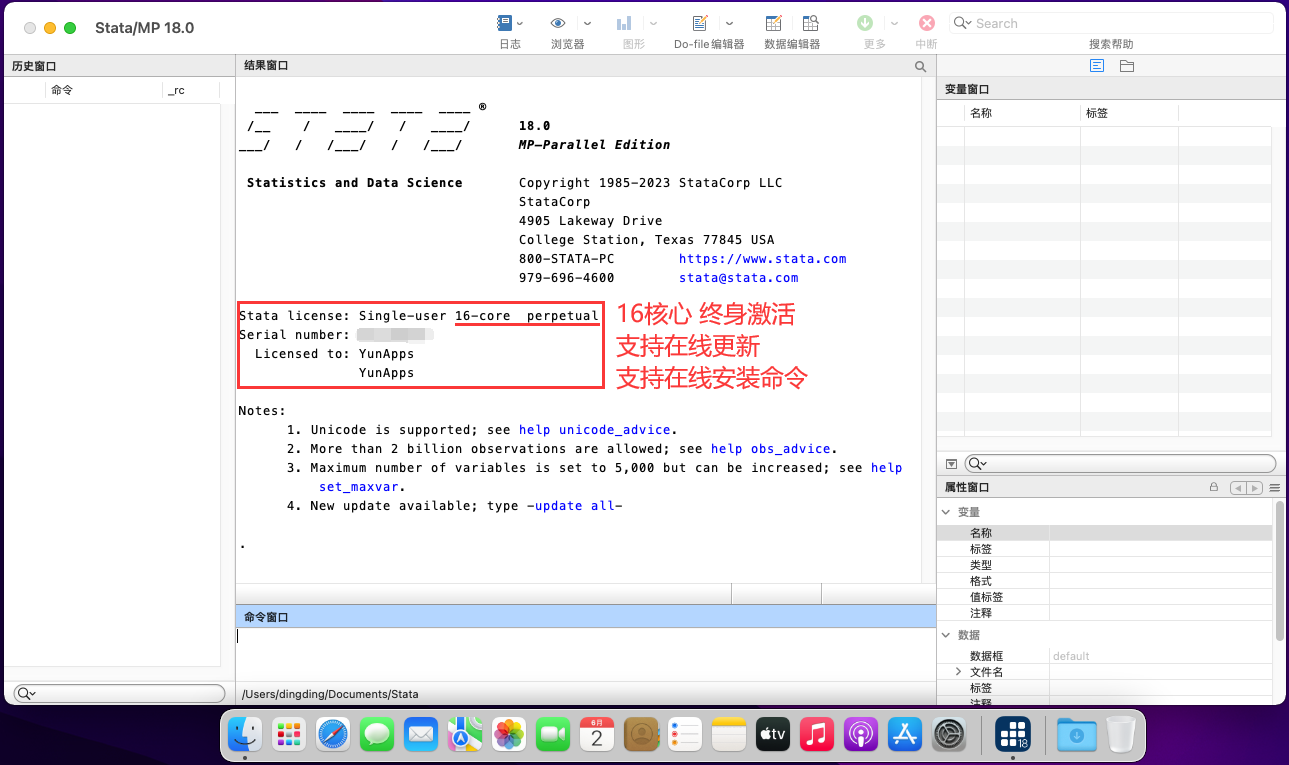This screenshot has width=1289, height=765.
Task: Toggle the lock in 属性窗口 header
Action: click(x=1214, y=487)
